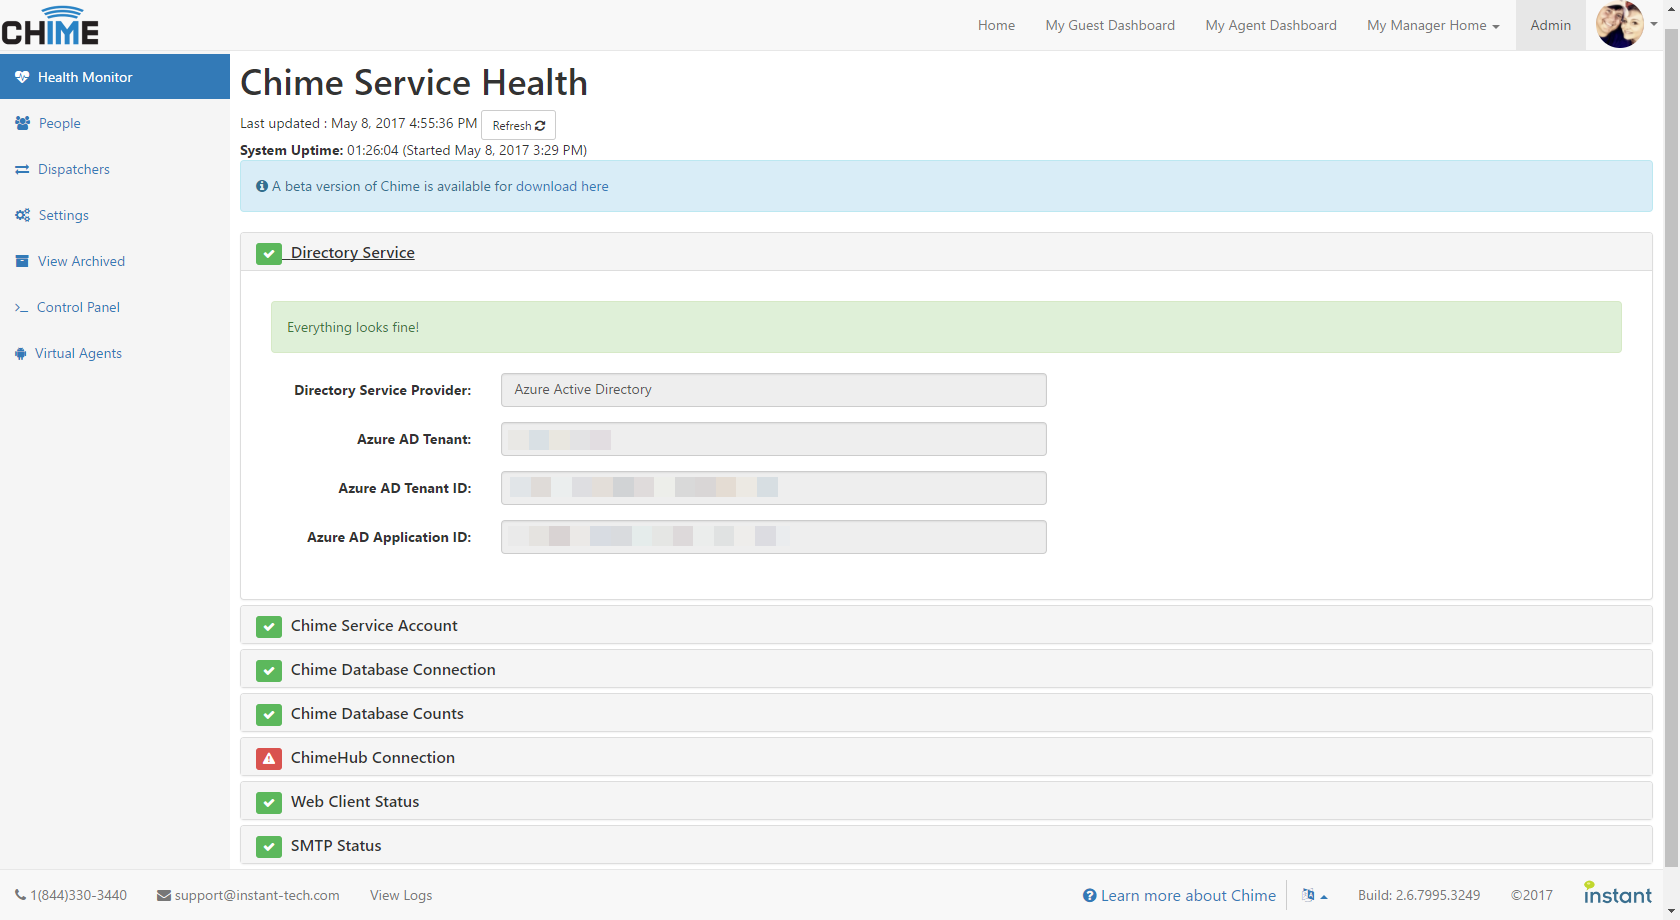Open My Guest Dashboard
This screenshot has width=1680, height=920.
pyautogui.click(x=1110, y=25)
